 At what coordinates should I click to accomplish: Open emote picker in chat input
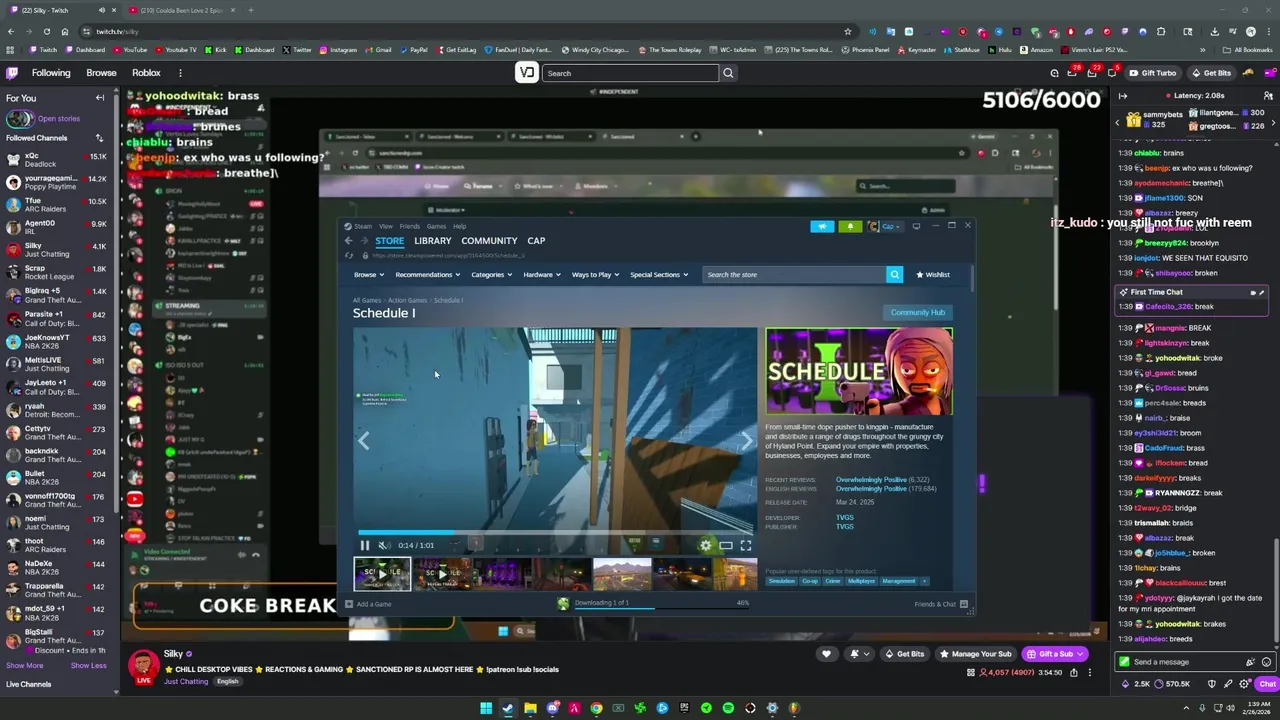(x=1267, y=662)
